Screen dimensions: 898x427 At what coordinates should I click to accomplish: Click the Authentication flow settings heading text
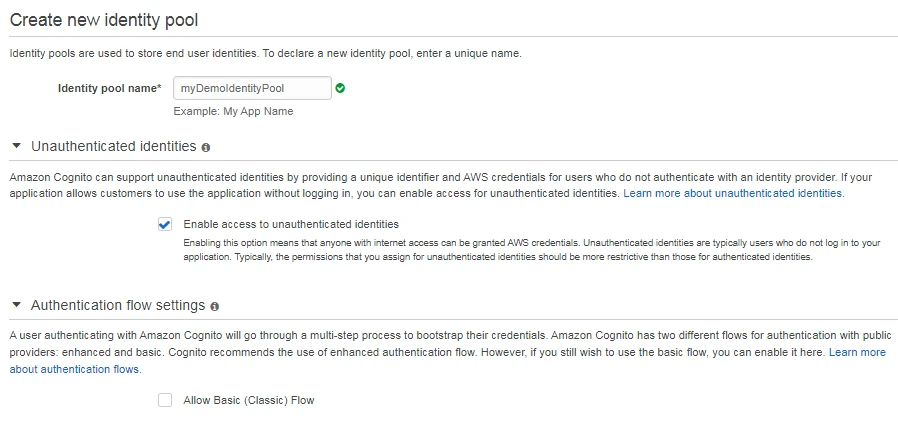(118, 305)
